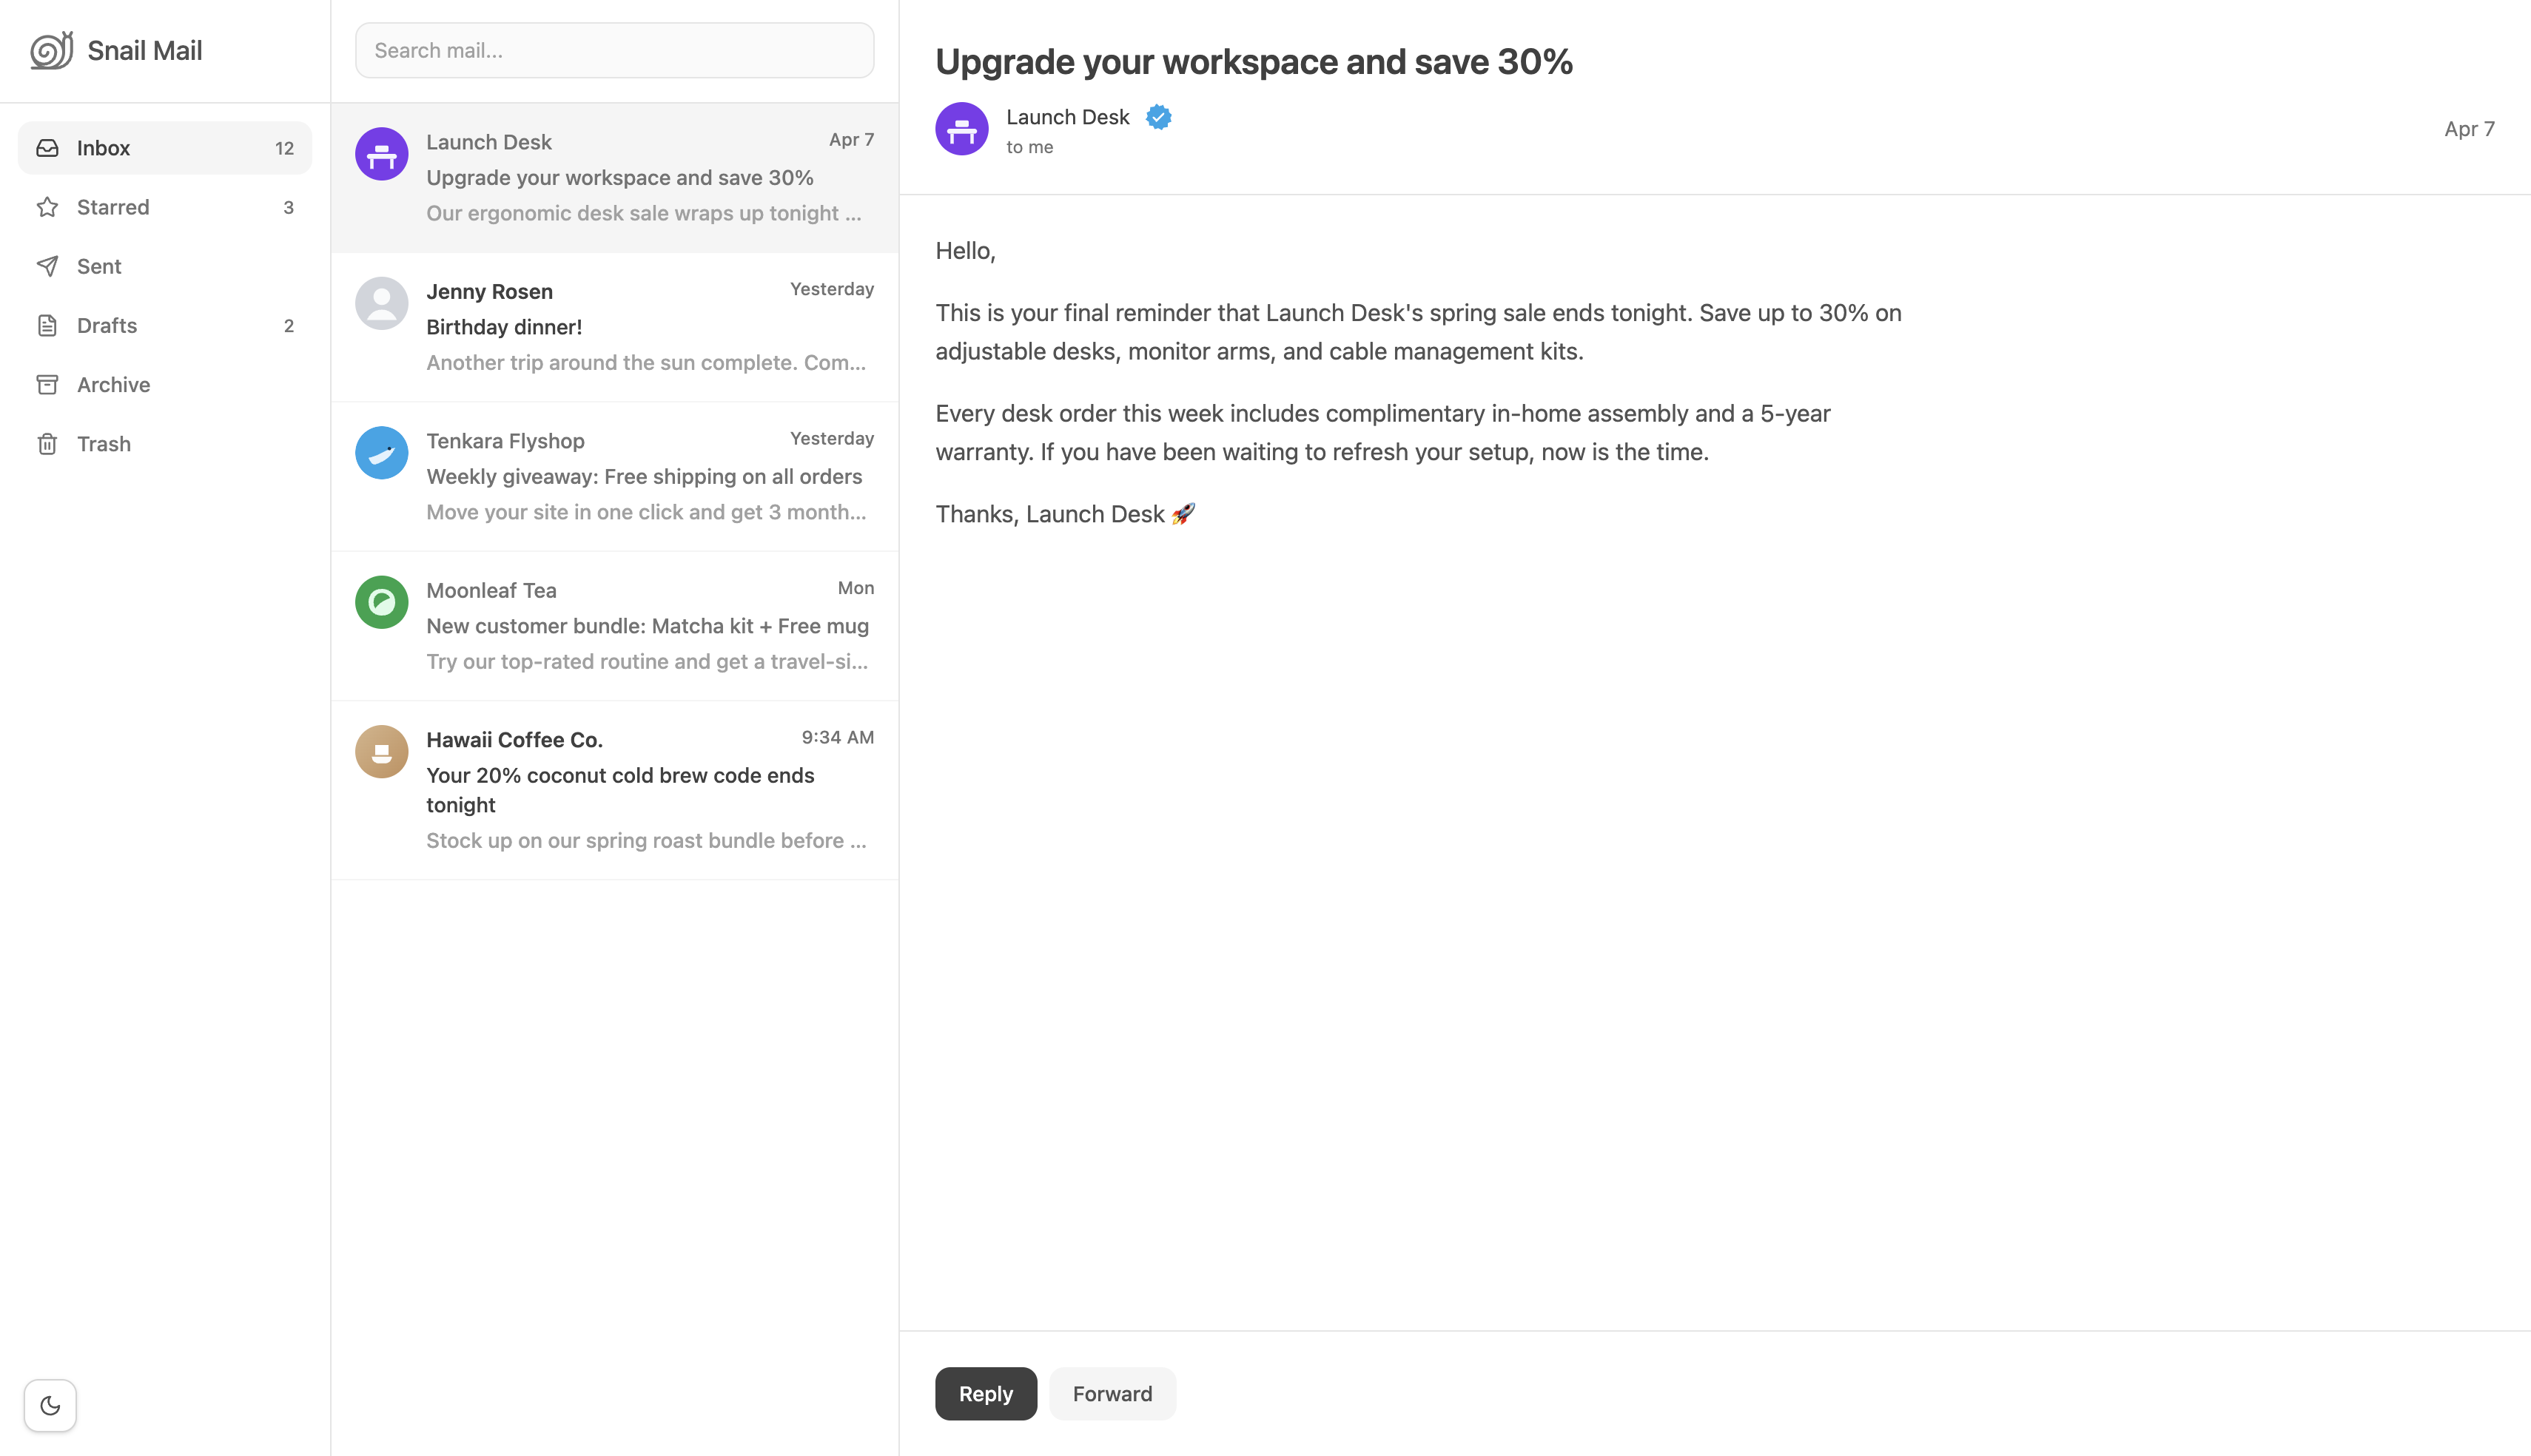Viewport: 2531px width, 1456px height.
Task: Click the Sent paper-plane icon
Action: point(48,266)
